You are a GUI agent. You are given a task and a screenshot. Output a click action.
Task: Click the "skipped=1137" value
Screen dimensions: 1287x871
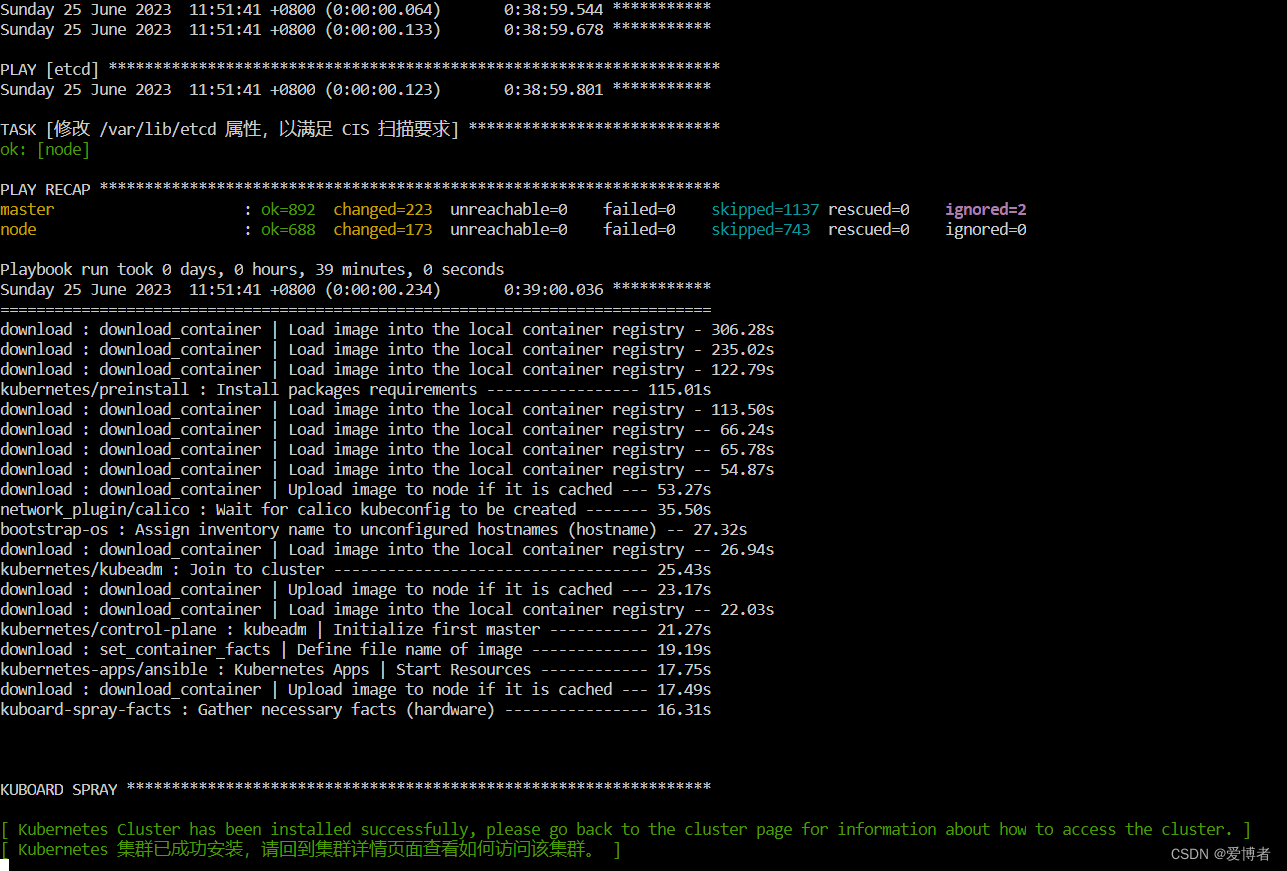point(765,209)
